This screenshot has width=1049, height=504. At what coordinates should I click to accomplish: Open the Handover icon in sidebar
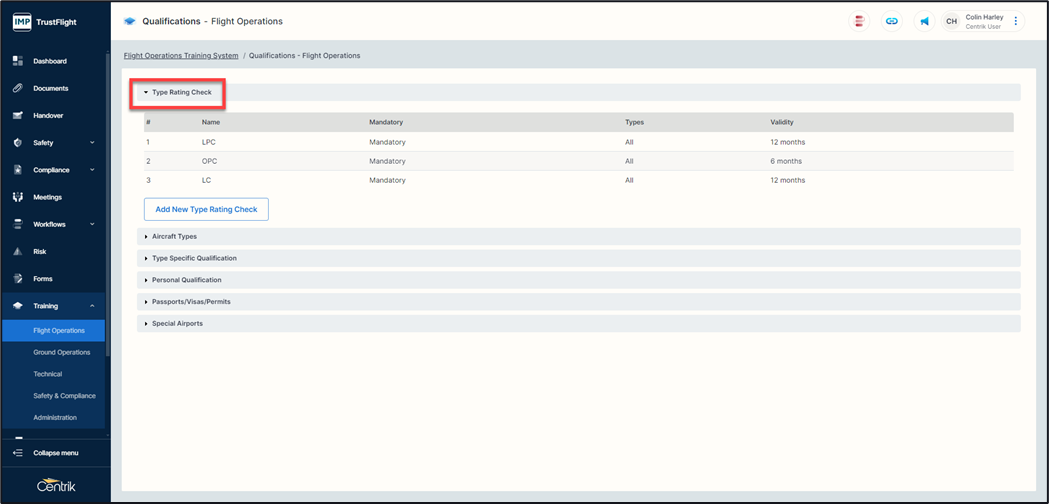(x=18, y=116)
